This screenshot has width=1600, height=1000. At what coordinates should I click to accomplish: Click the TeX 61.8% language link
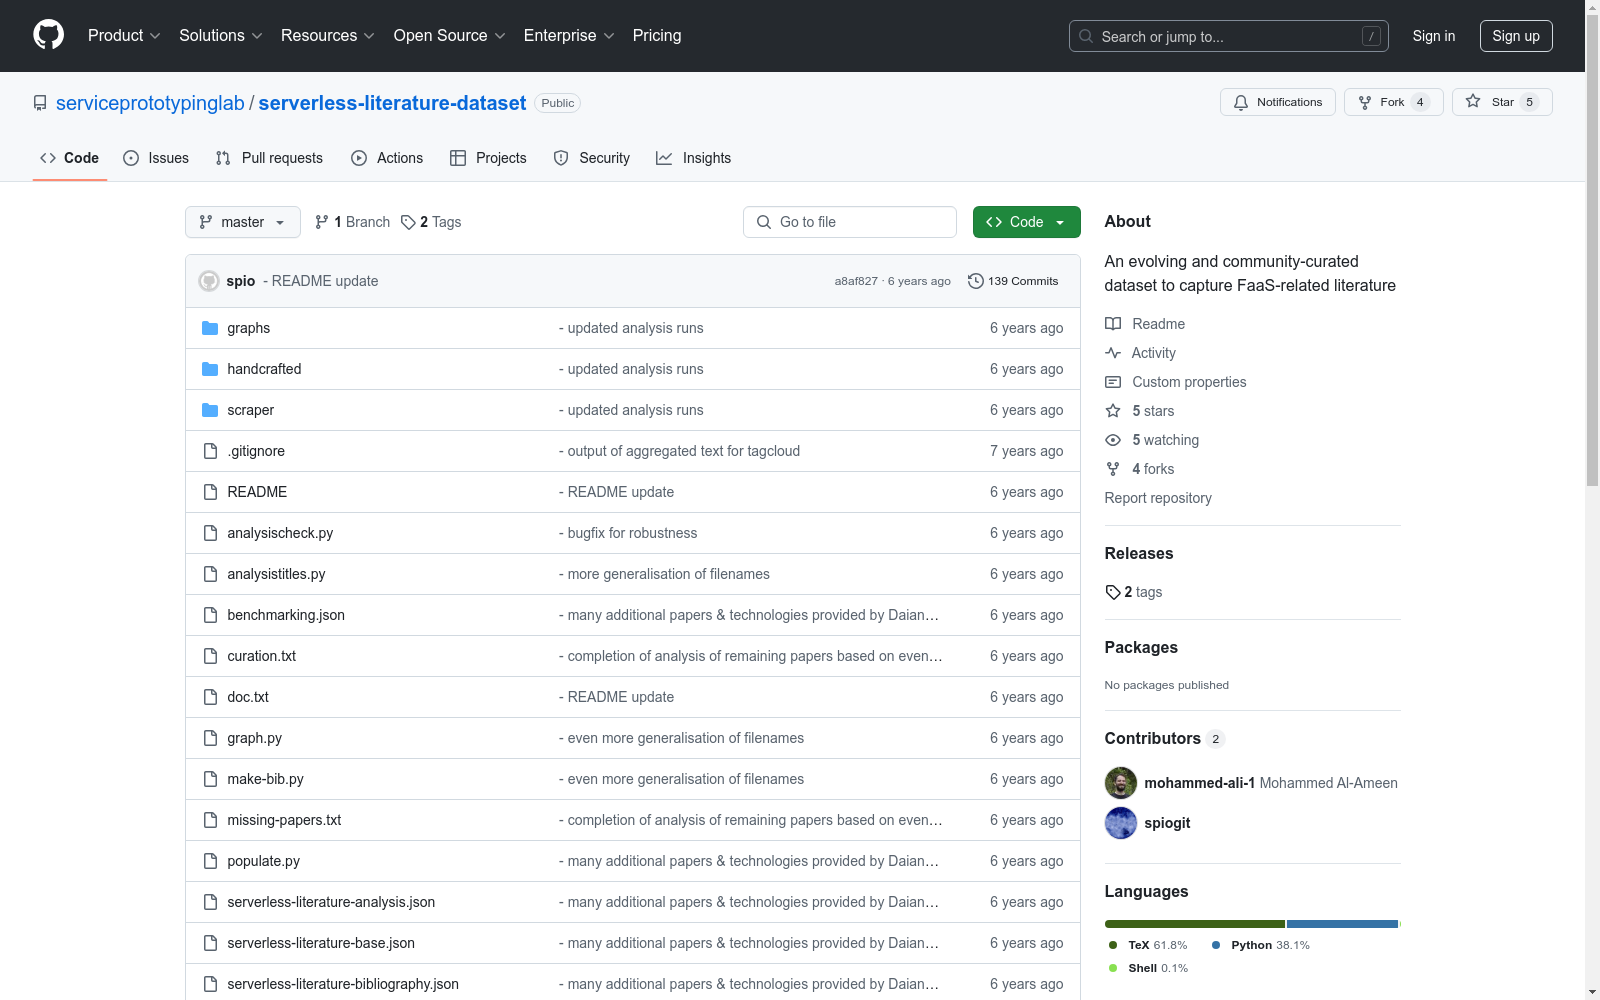[x=1148, y=945]
